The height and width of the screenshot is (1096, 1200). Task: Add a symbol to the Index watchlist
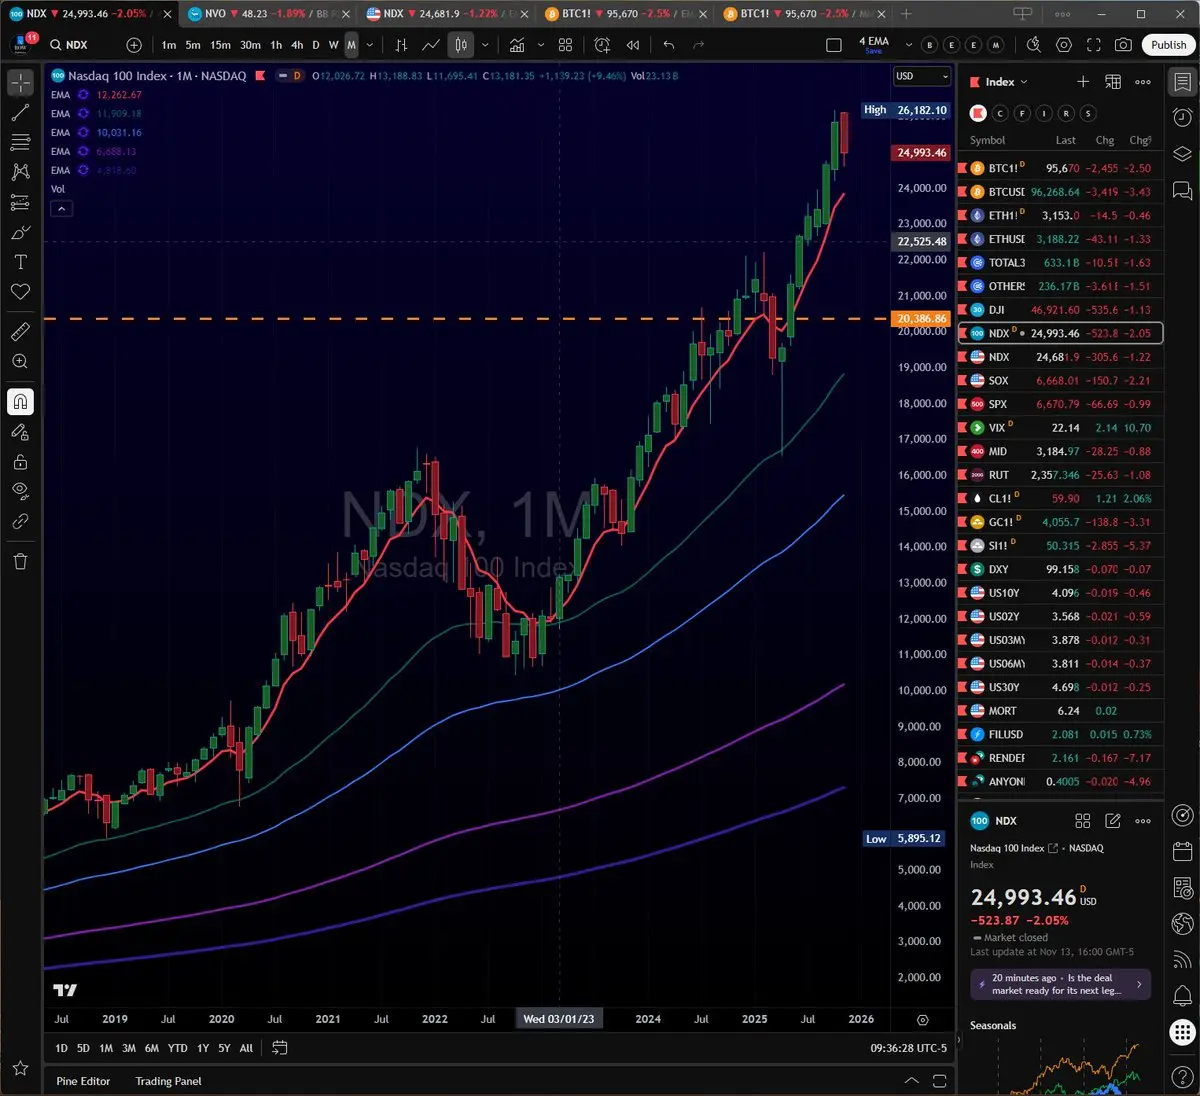(1082, 82)
